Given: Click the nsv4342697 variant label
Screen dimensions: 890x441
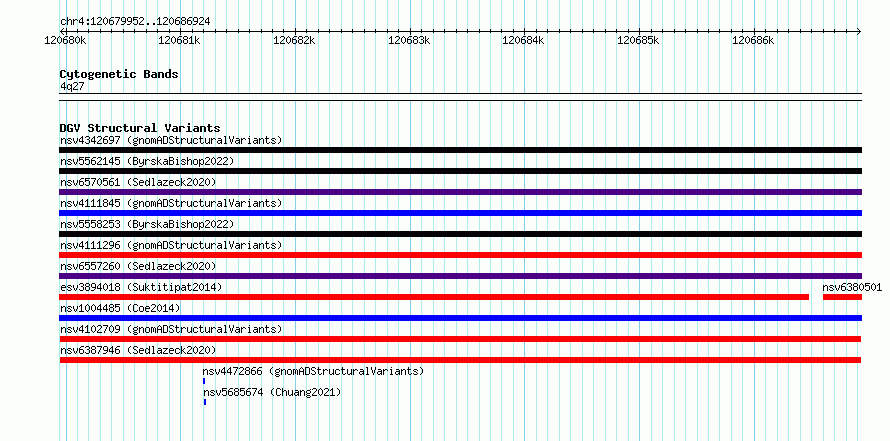Looking at the screenshot, I should (171, 140).
